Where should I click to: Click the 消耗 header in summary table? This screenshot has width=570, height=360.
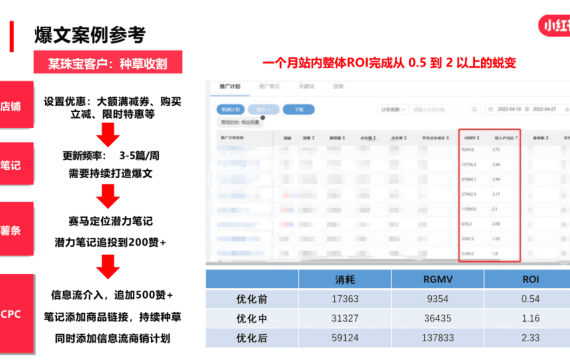coord(345,279)
